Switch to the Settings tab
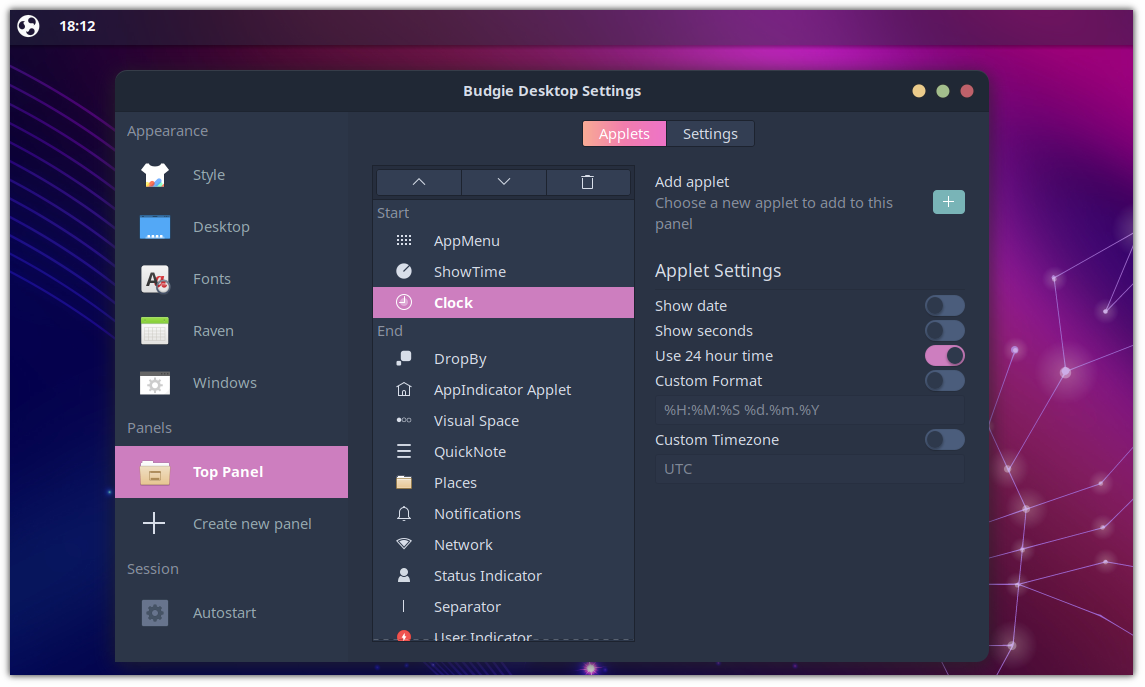 pyautogui.click(x=710, y=133)
